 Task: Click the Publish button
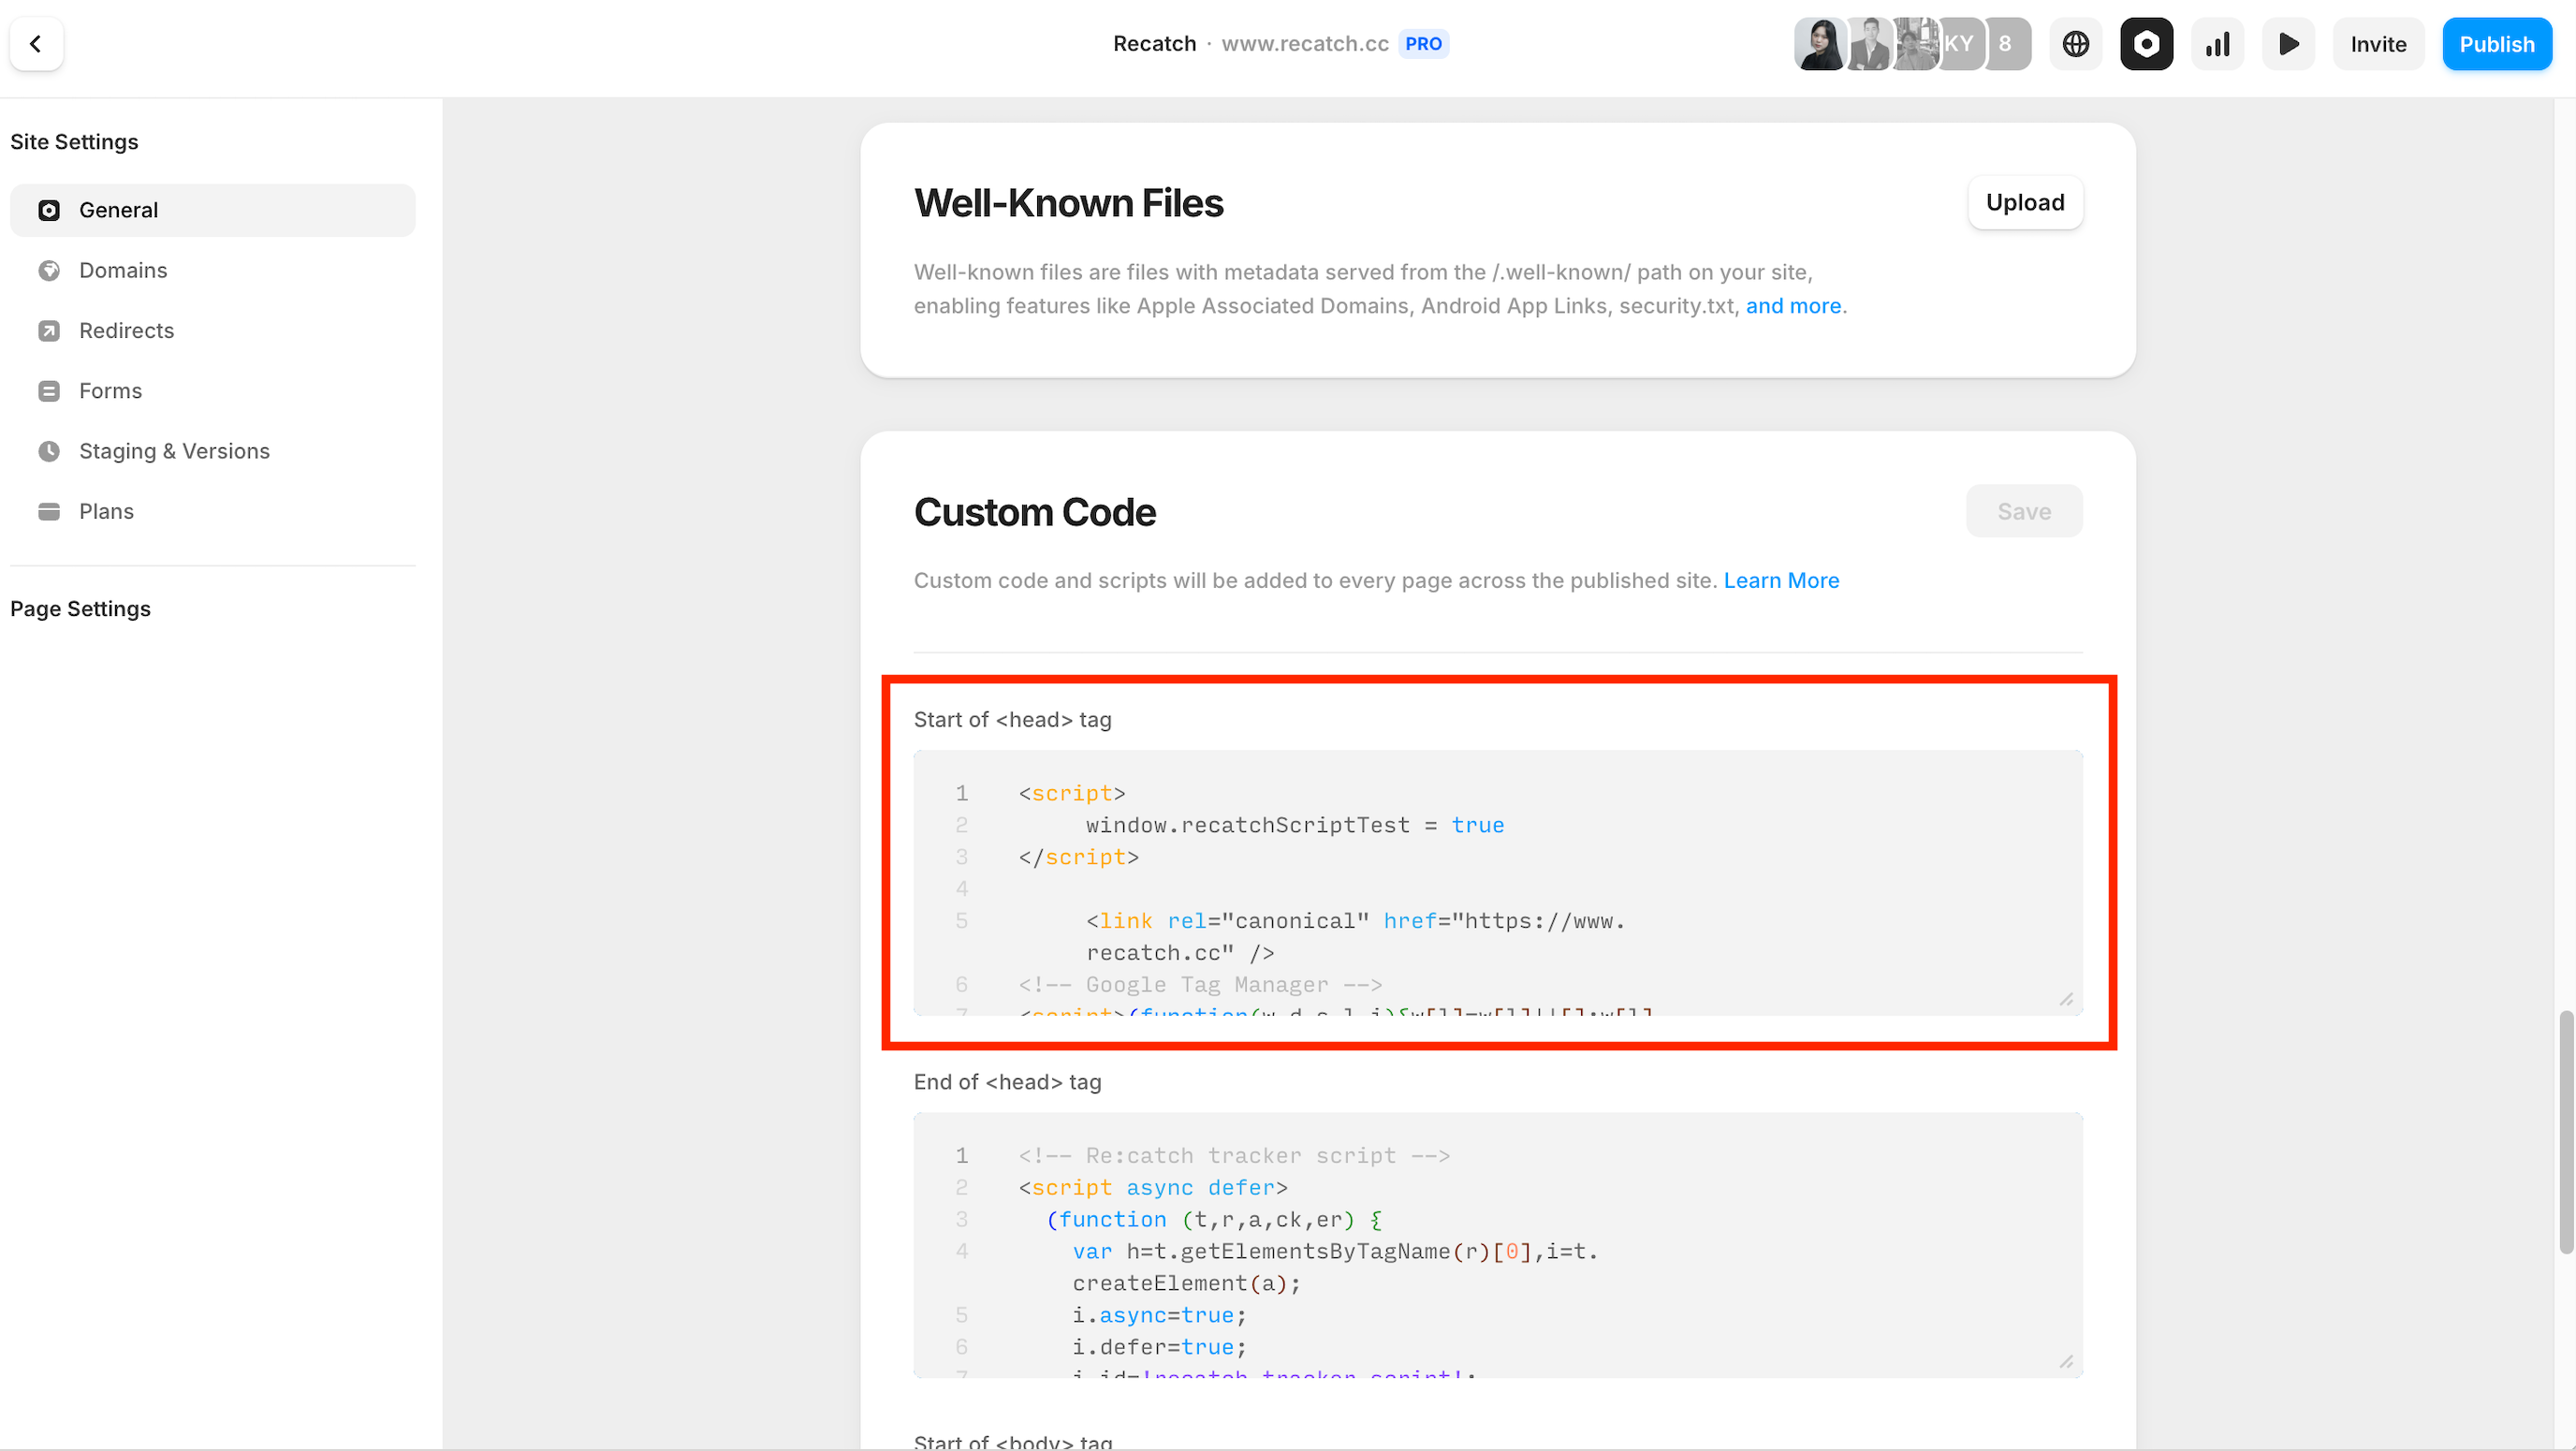(x=2496, y=44)
